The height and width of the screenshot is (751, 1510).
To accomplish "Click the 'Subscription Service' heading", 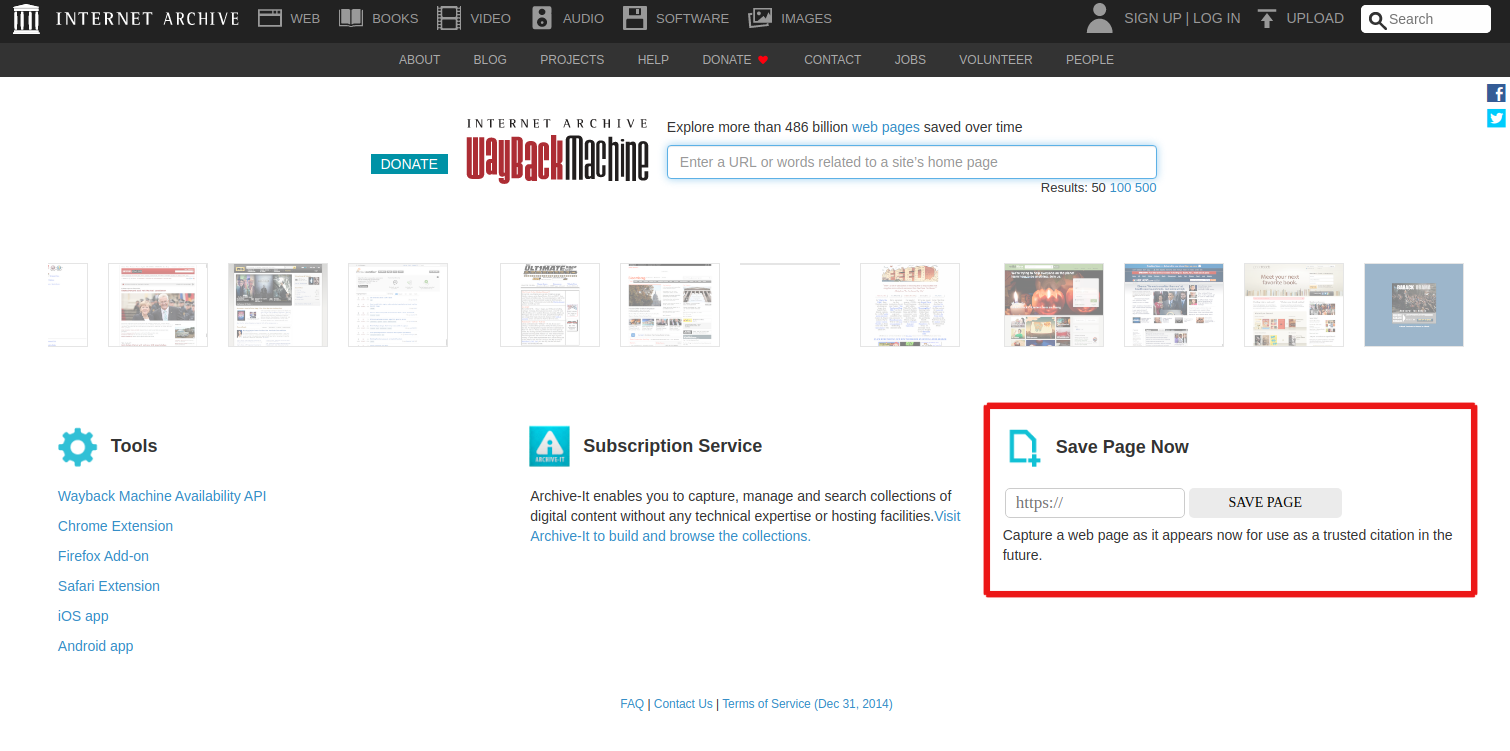I will point(673,446).
